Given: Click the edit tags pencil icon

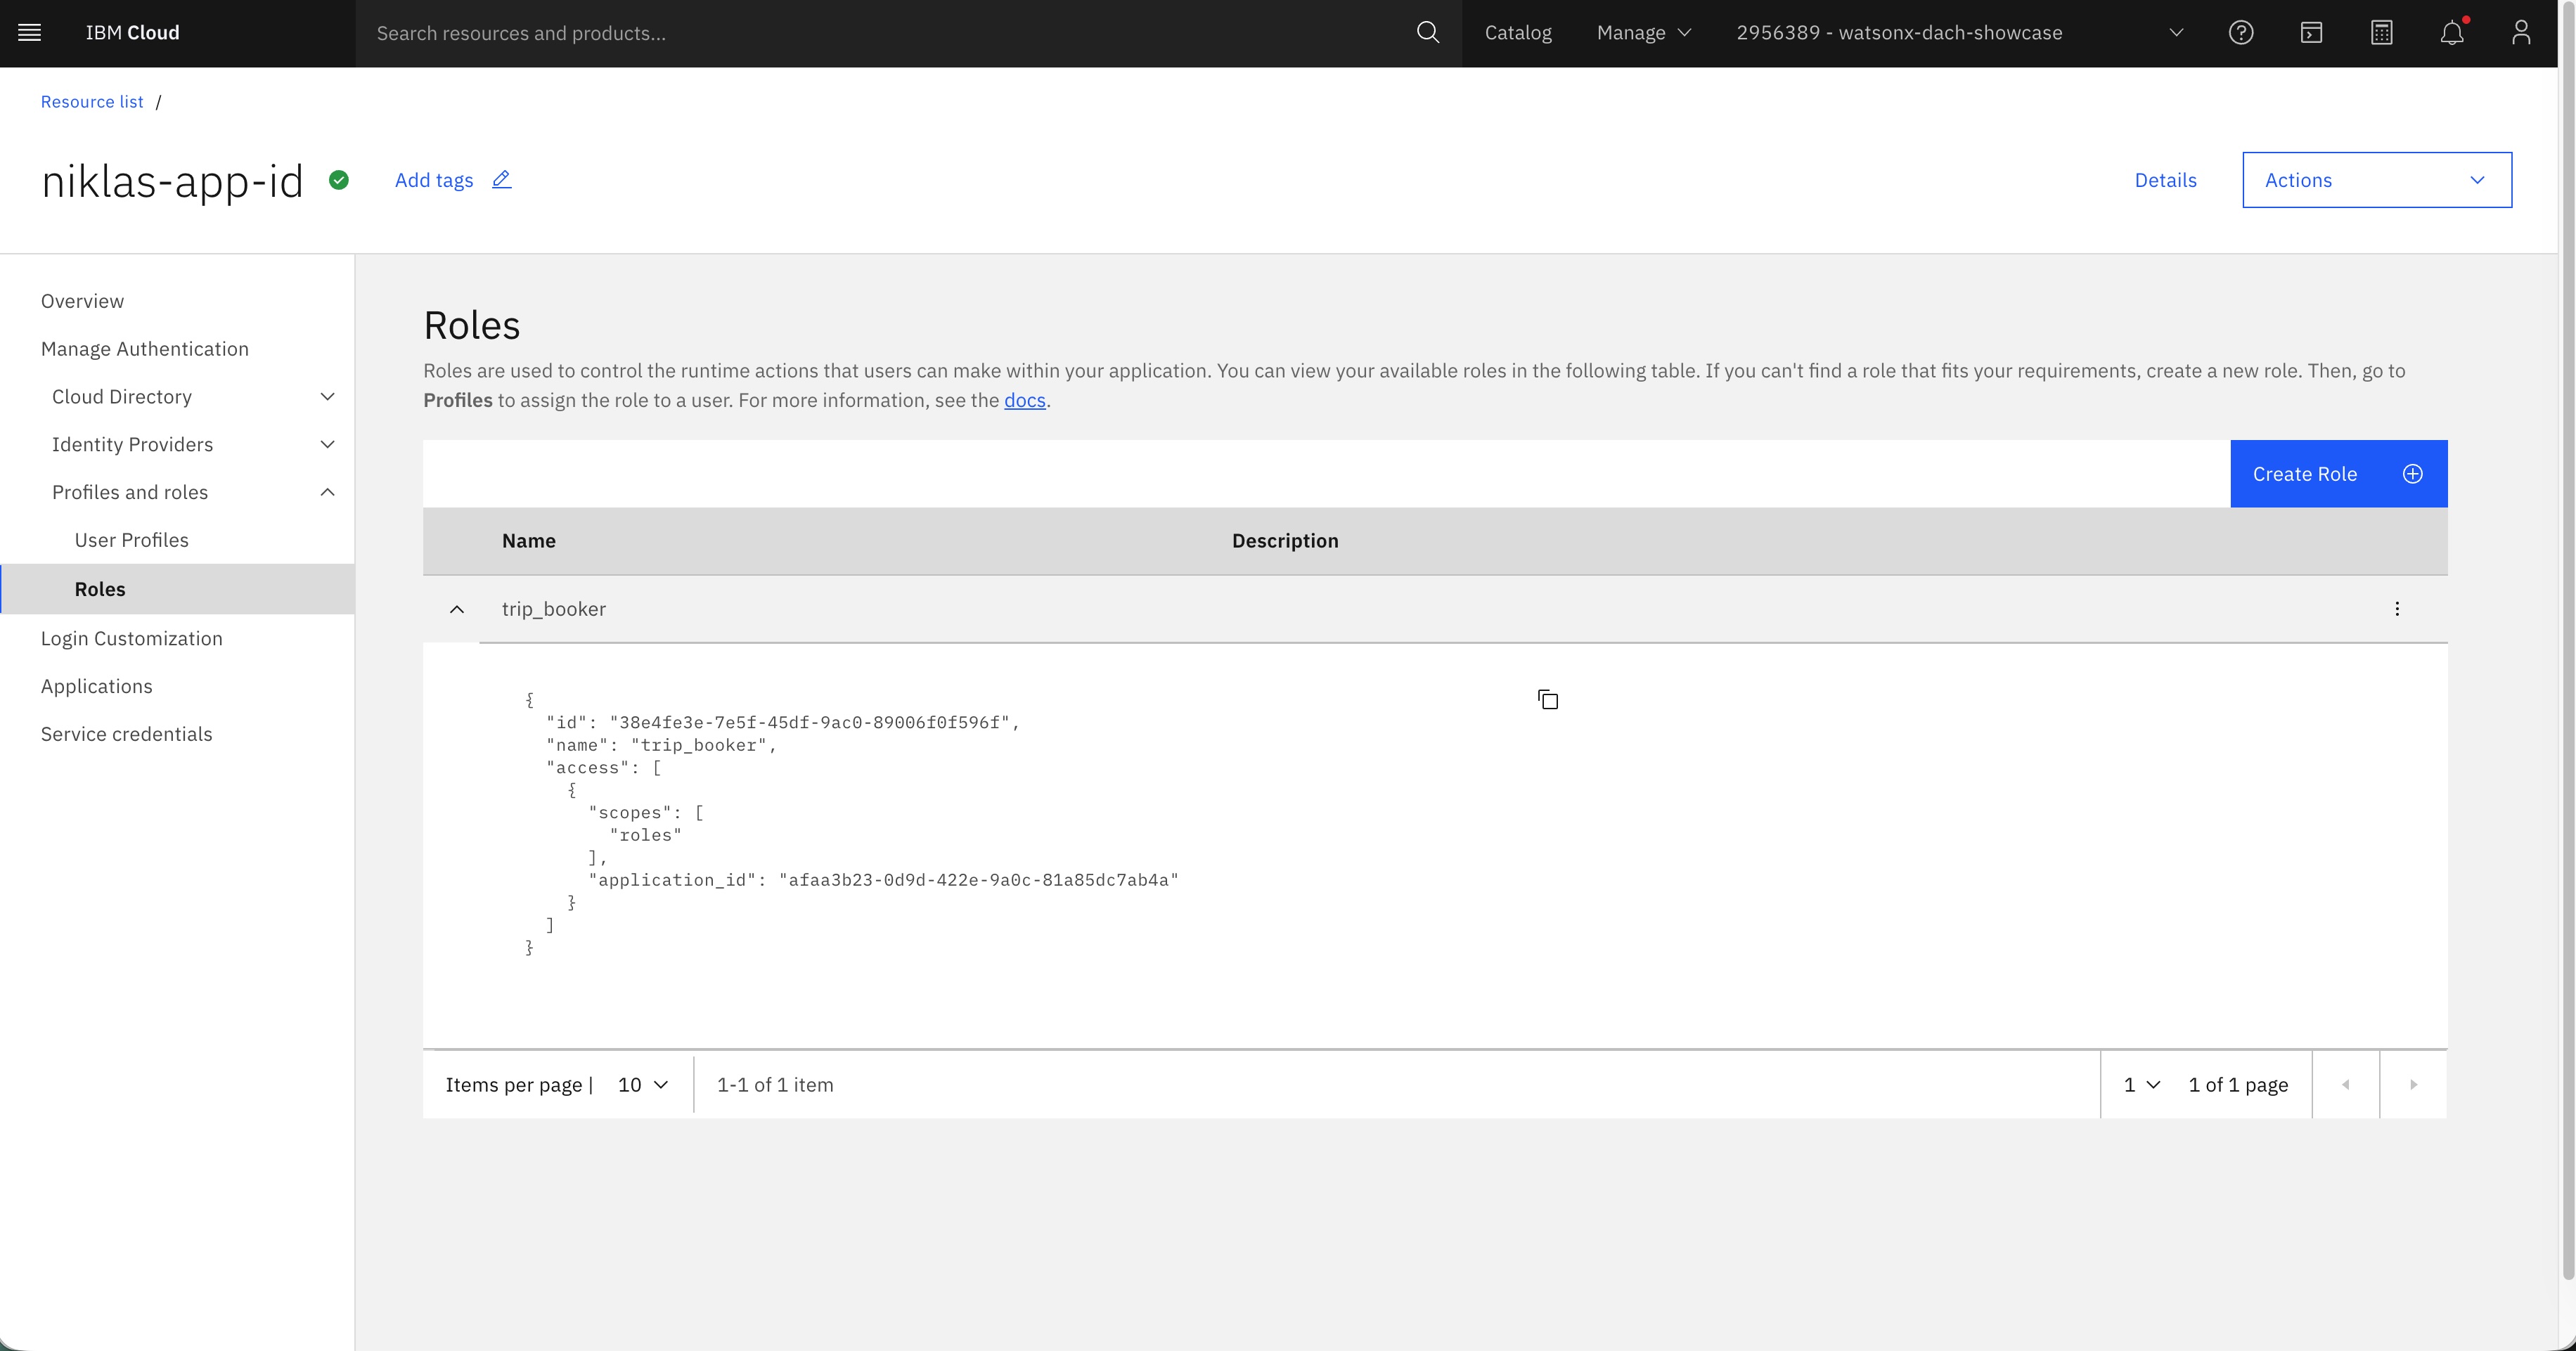Looking at the screenshot, I should (x=502, y=180).
